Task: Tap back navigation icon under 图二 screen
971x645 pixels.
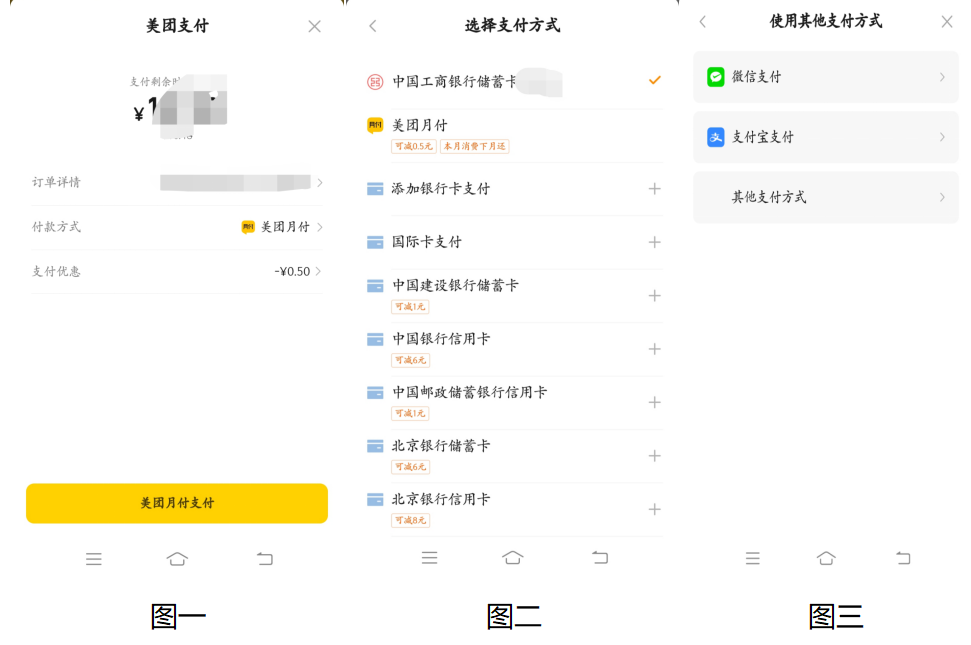Action: coord(600,558)
